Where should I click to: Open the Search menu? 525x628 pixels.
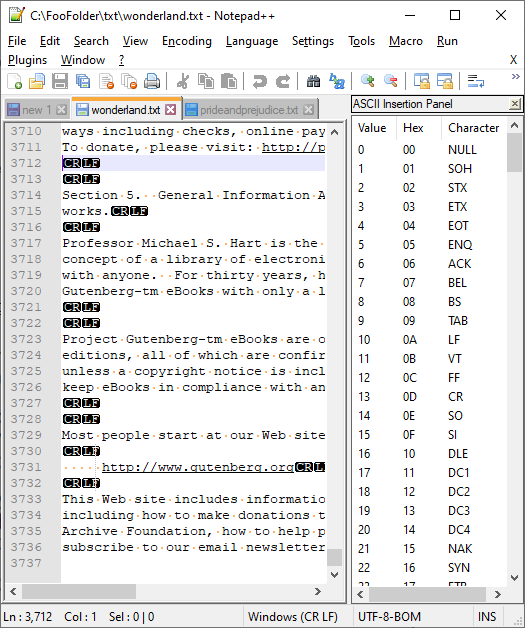pos(91,41)
